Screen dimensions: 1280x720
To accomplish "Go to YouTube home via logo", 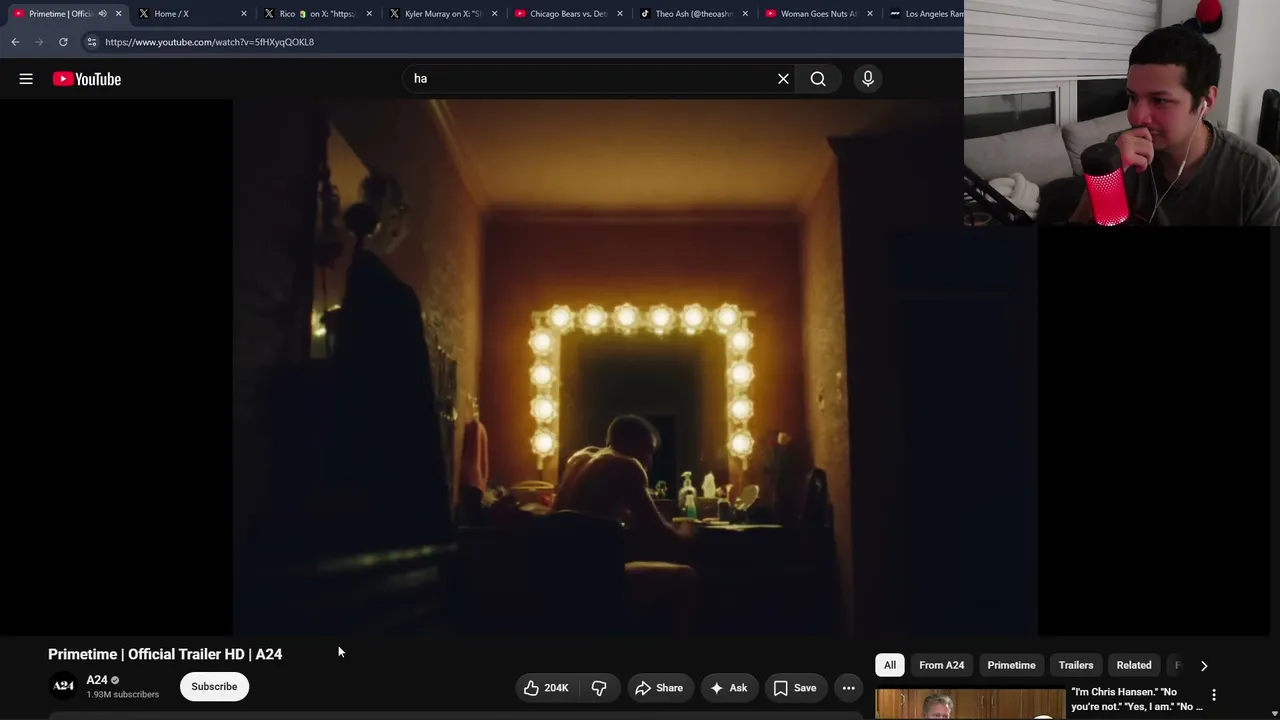I will point(87,79).
